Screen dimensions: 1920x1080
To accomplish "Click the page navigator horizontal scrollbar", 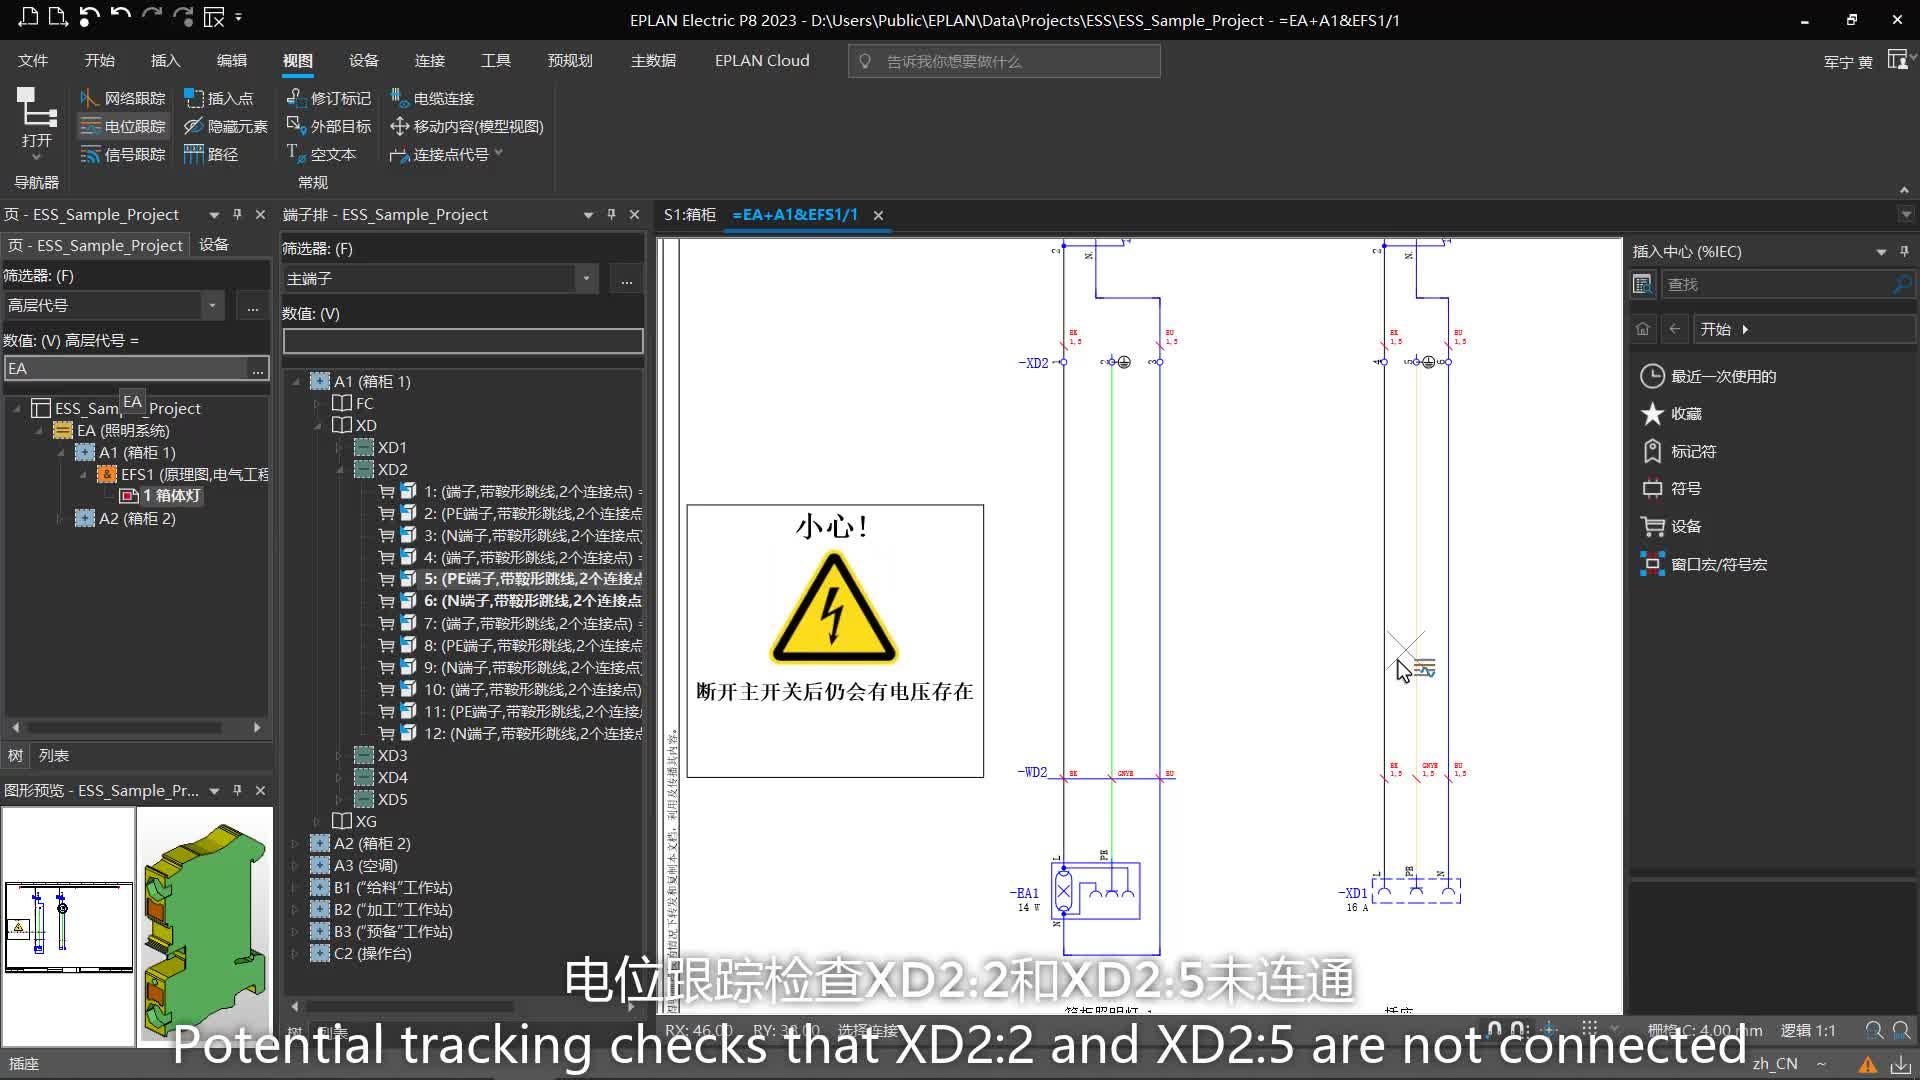I will pyautogui.click(x=136, y=727).
